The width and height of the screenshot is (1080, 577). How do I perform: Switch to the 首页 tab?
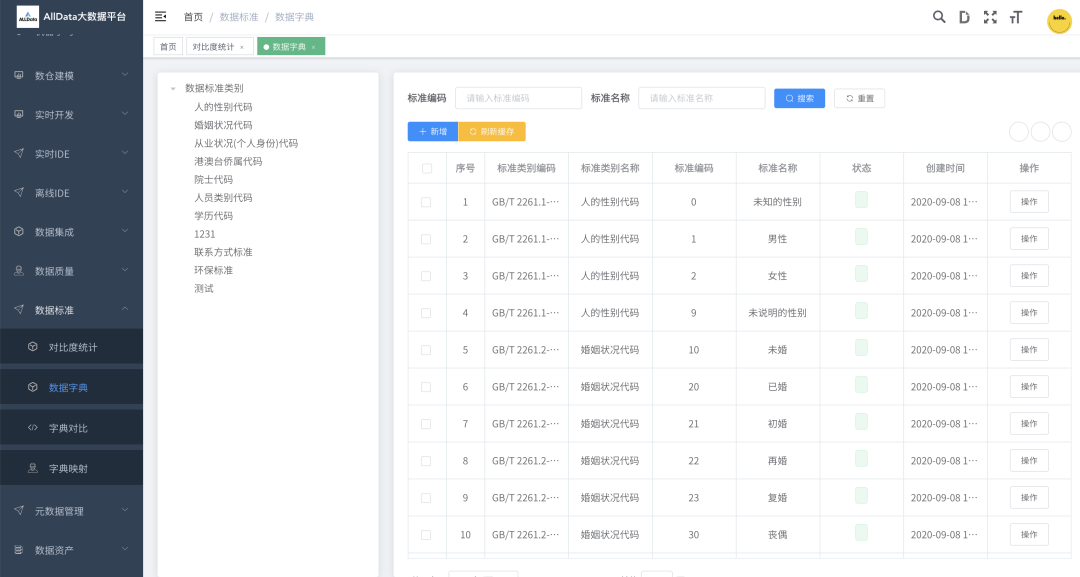coord(168,47)
